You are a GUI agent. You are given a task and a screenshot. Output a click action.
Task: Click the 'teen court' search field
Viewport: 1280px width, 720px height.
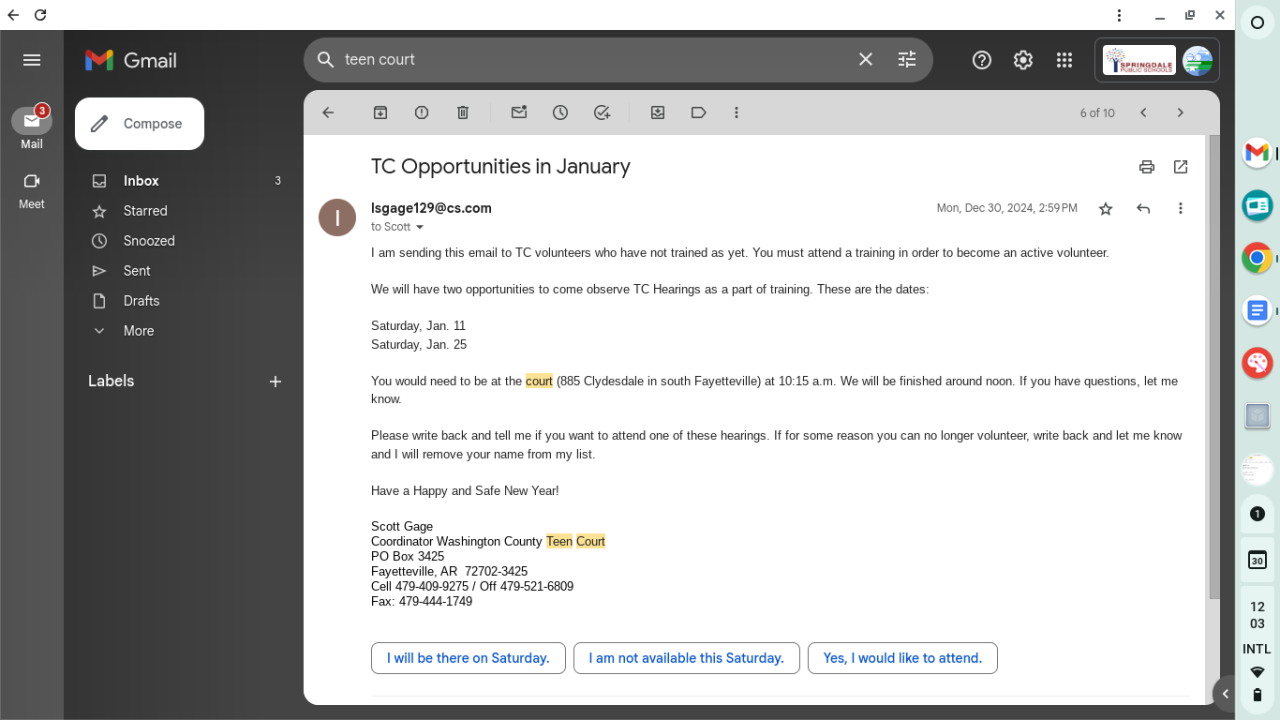pyautogui.click(x=590, y=60)
